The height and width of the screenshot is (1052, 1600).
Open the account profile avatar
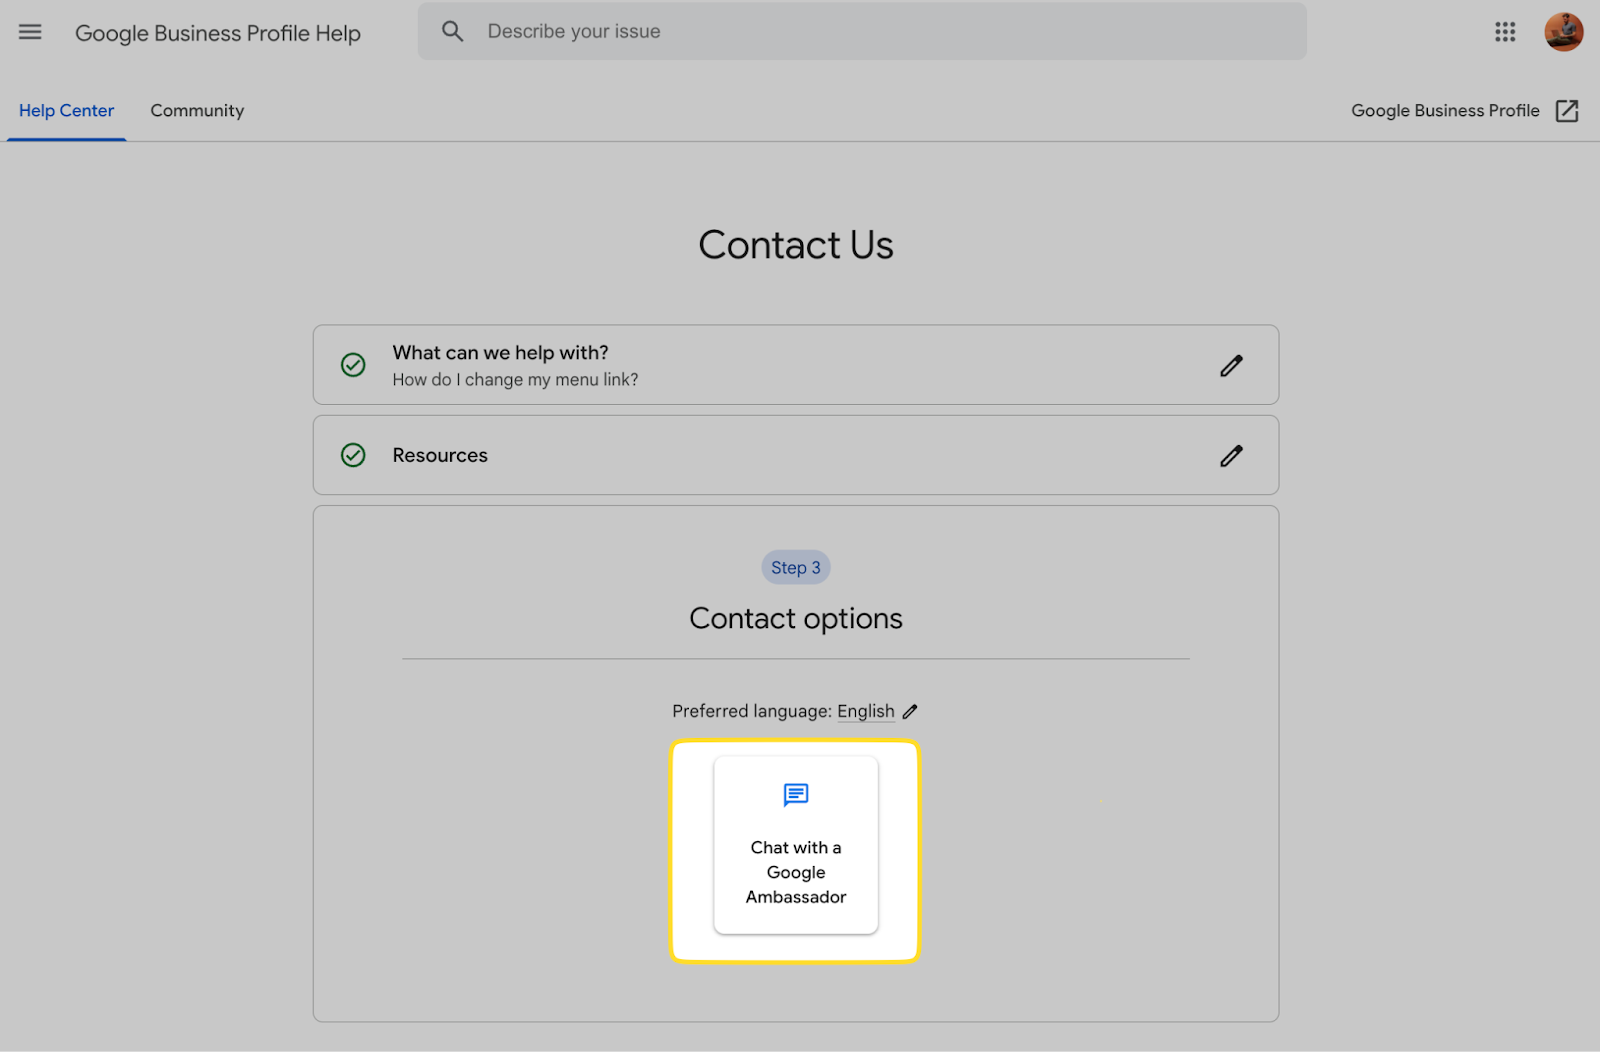click(1563, 32)
